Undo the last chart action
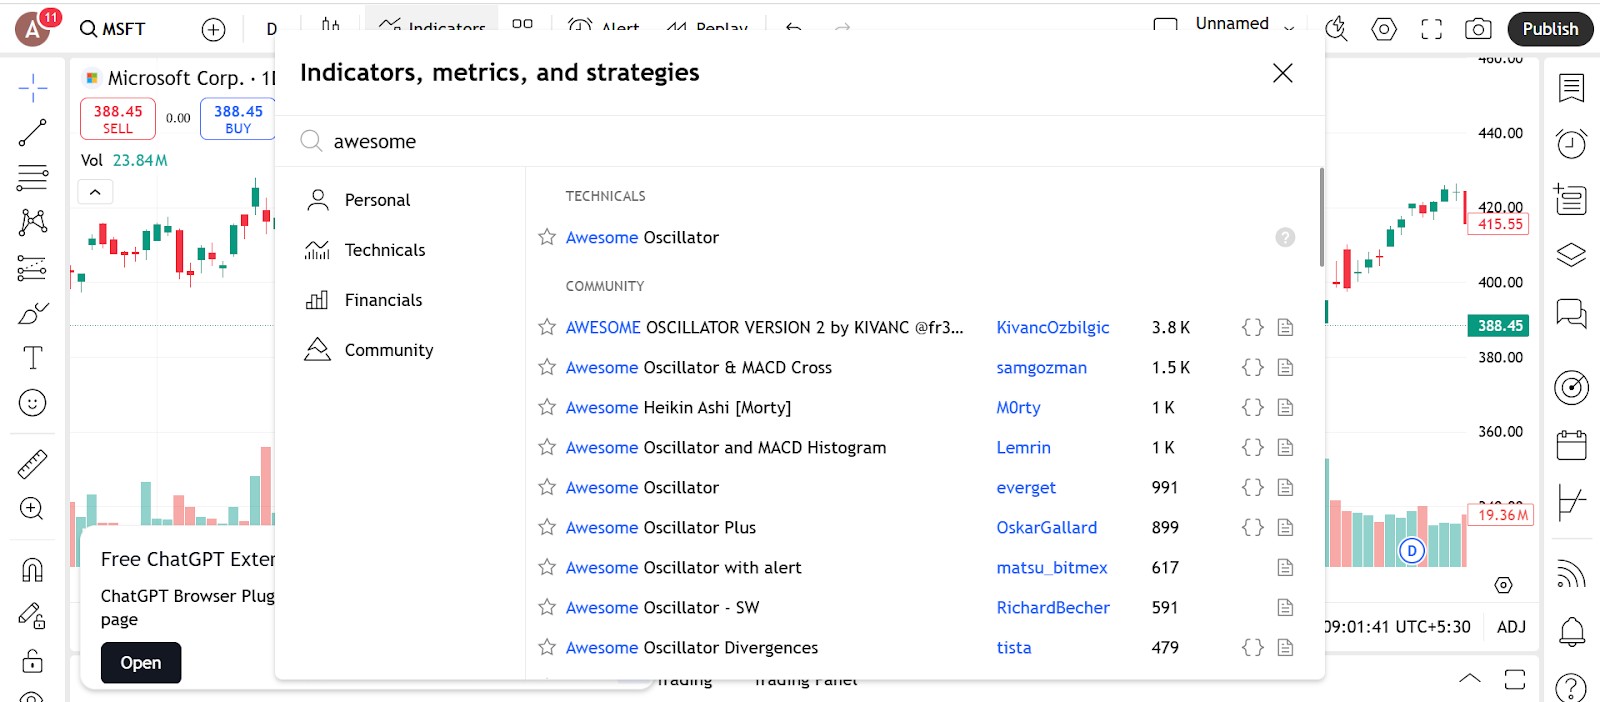This screenshot has width=1600, height=702. click(x=794, y=28)
